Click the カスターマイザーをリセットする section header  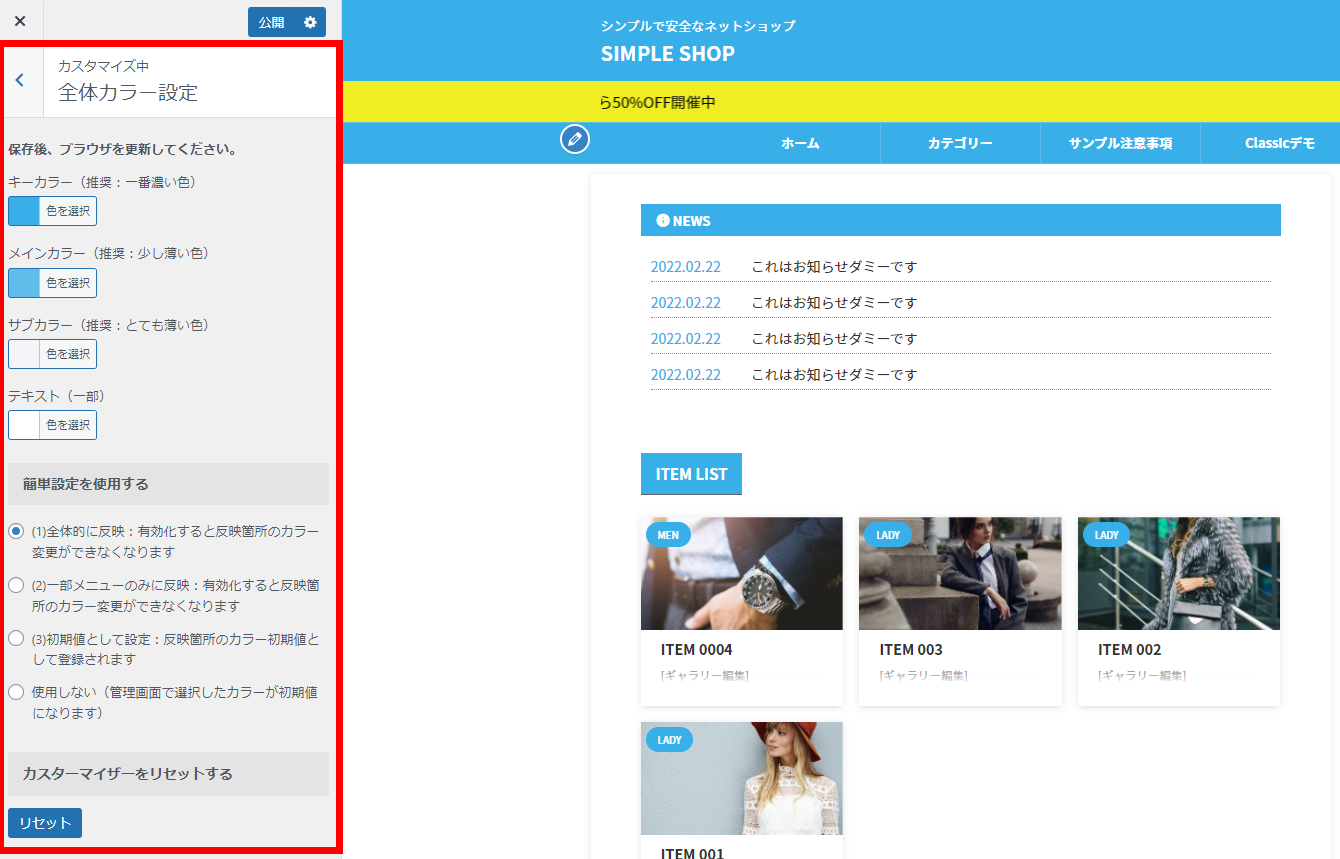(168, 774)
